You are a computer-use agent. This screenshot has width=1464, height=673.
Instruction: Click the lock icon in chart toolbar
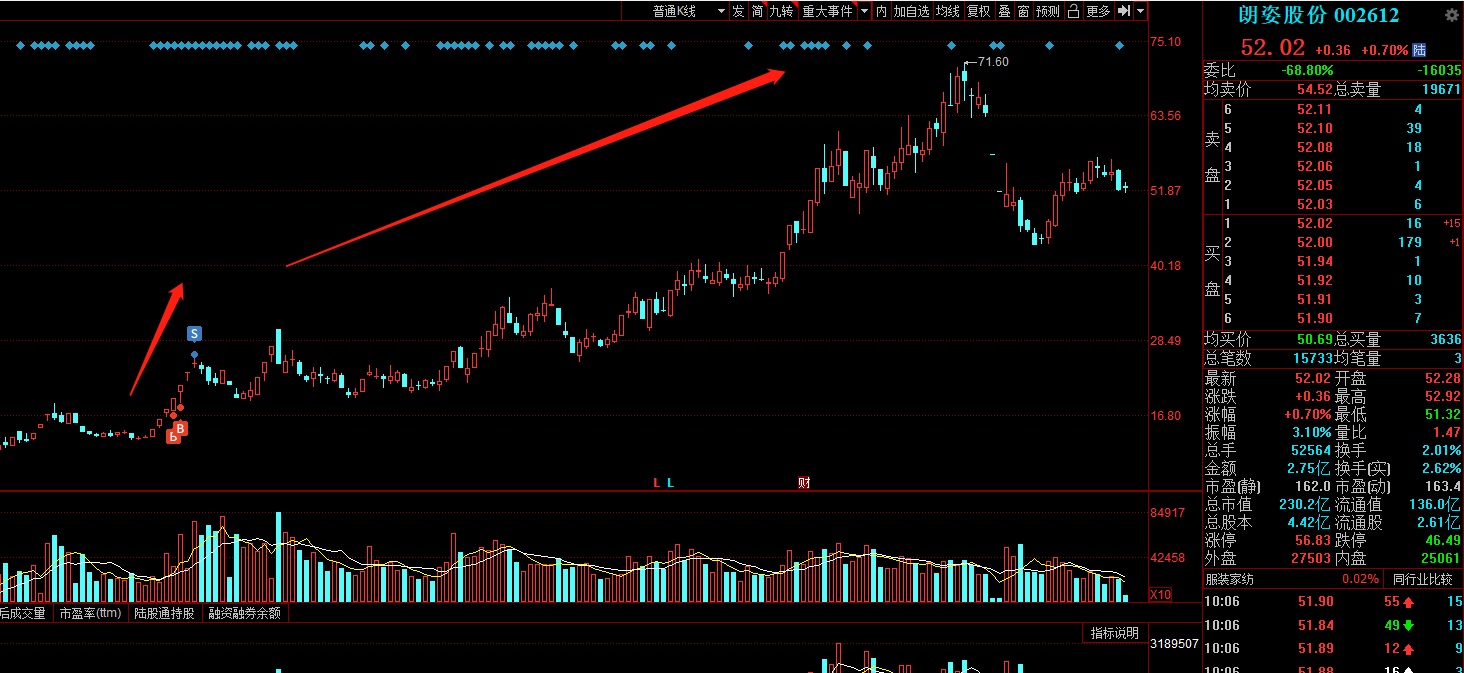tap(1073, 11)
